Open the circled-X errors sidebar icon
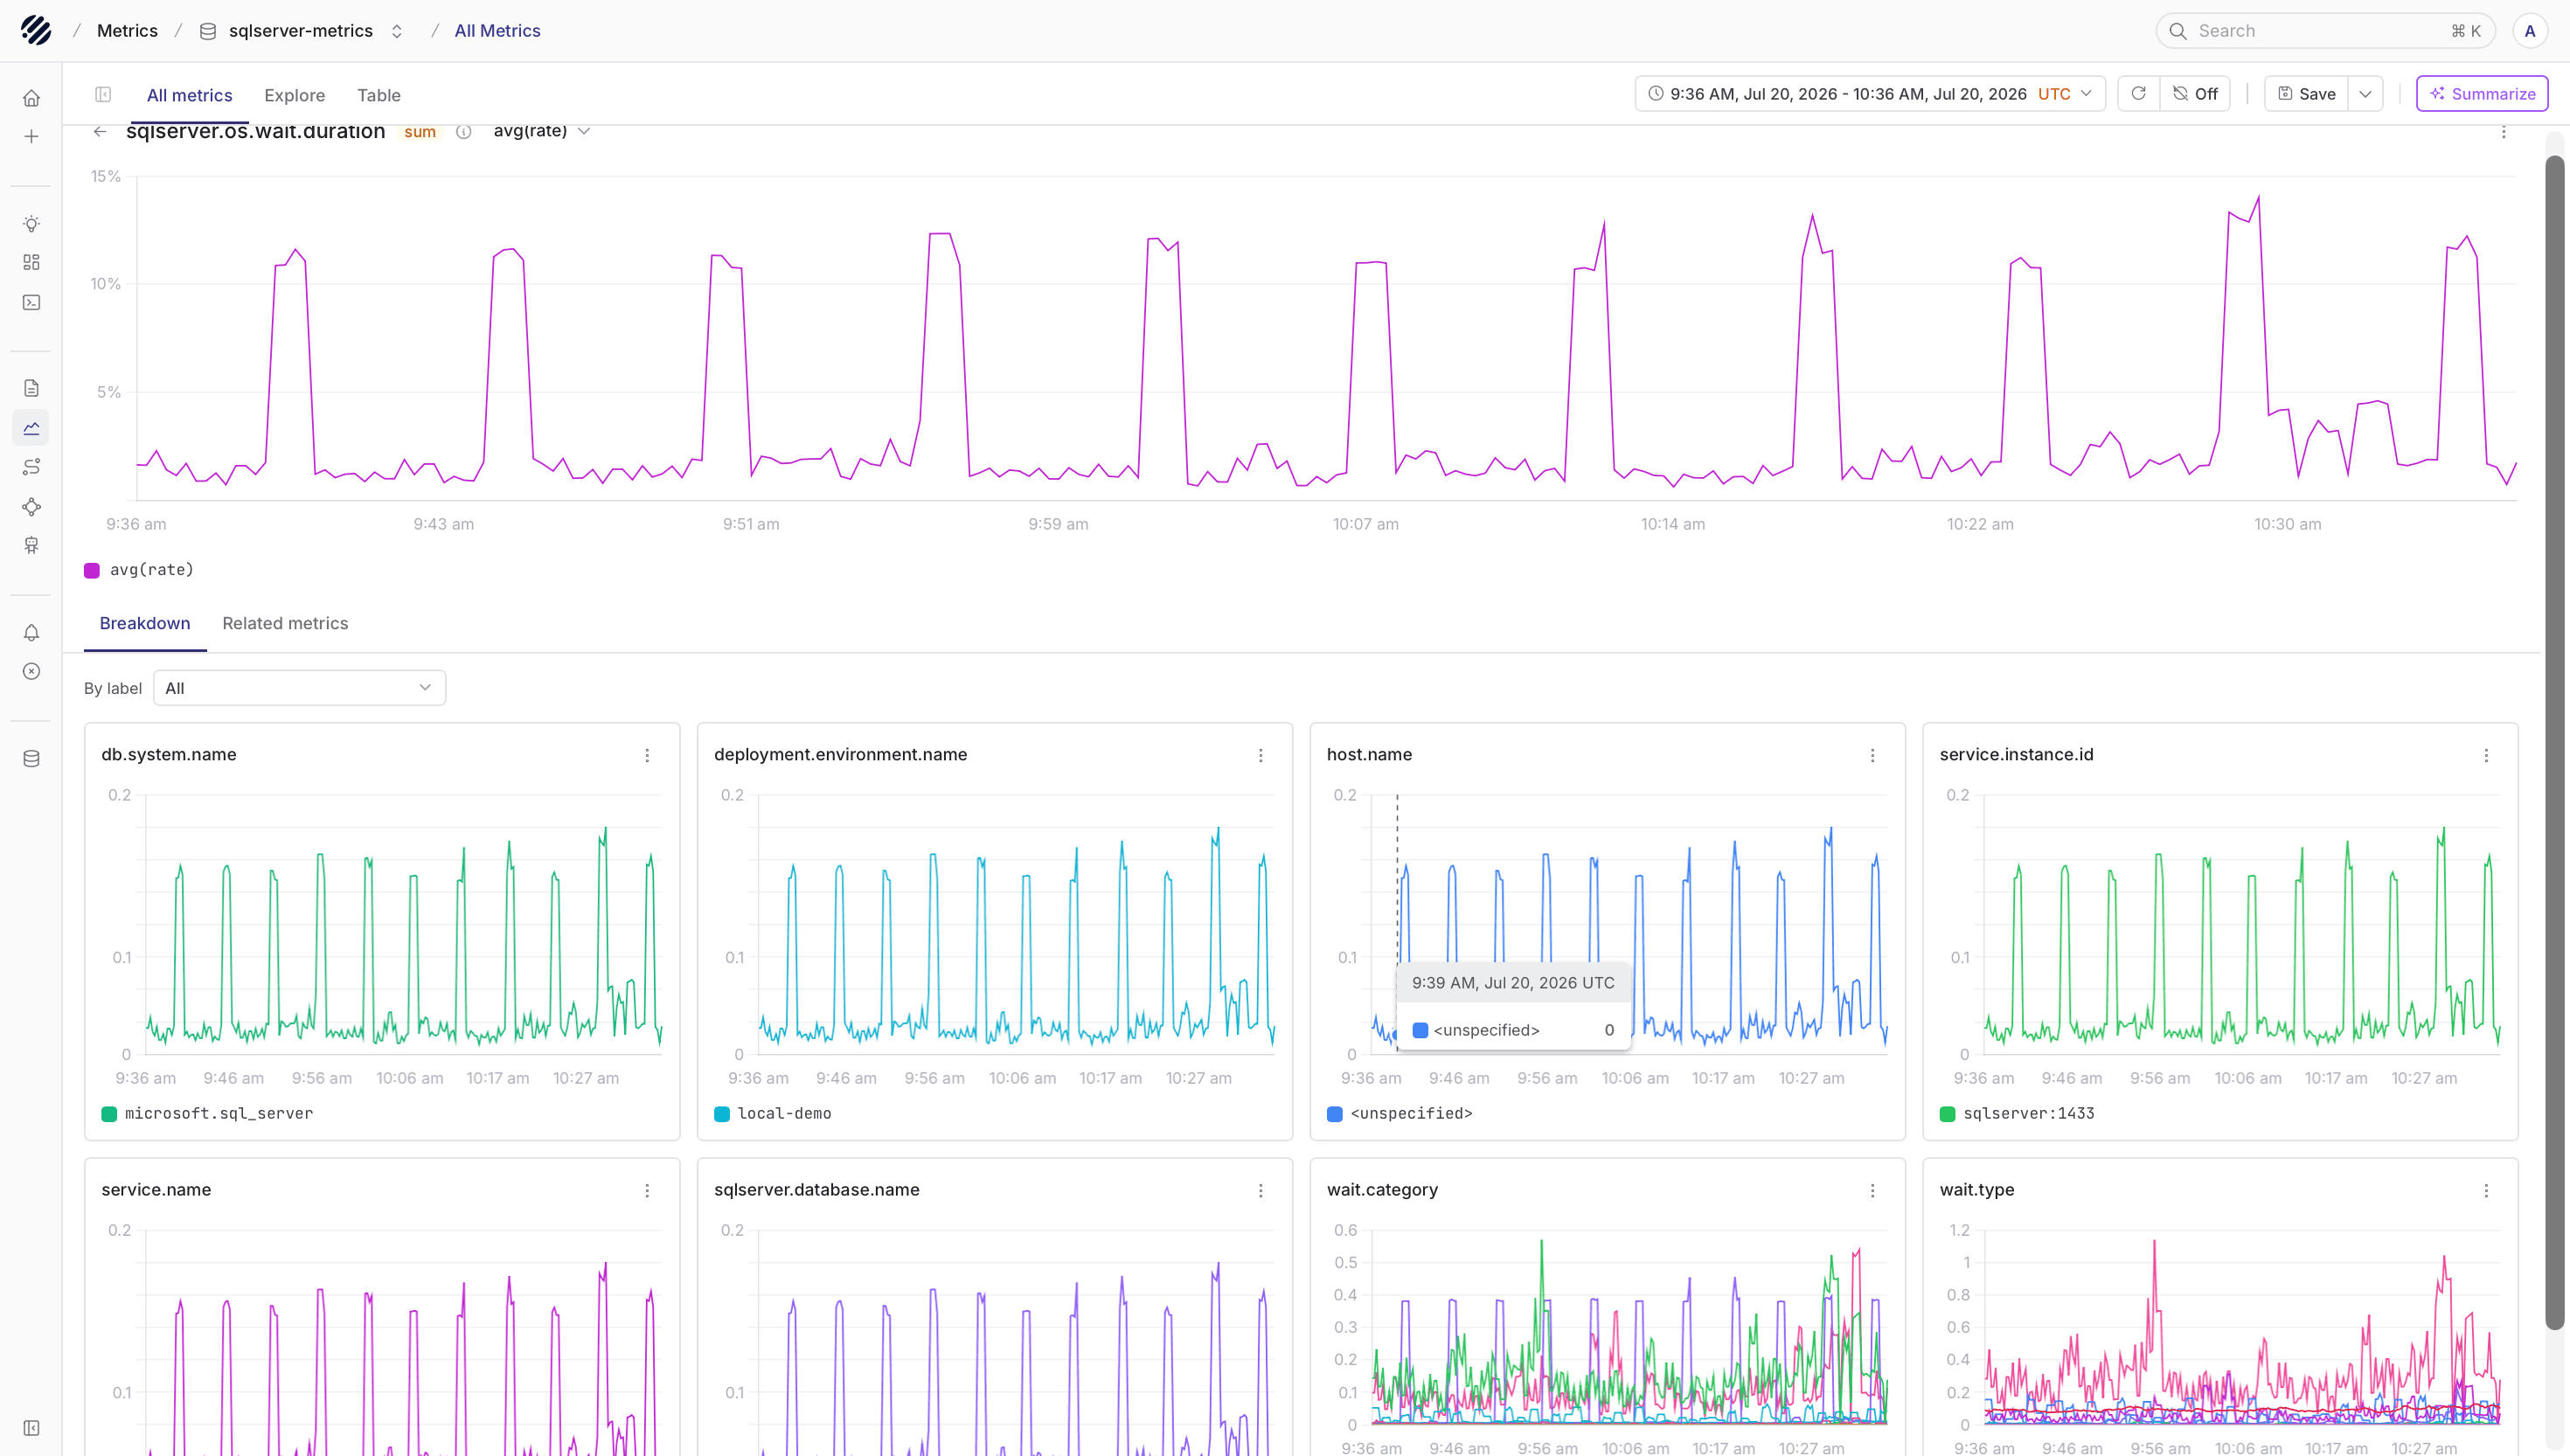Viewport: 2570px width, 1456px height. [31, 672]
